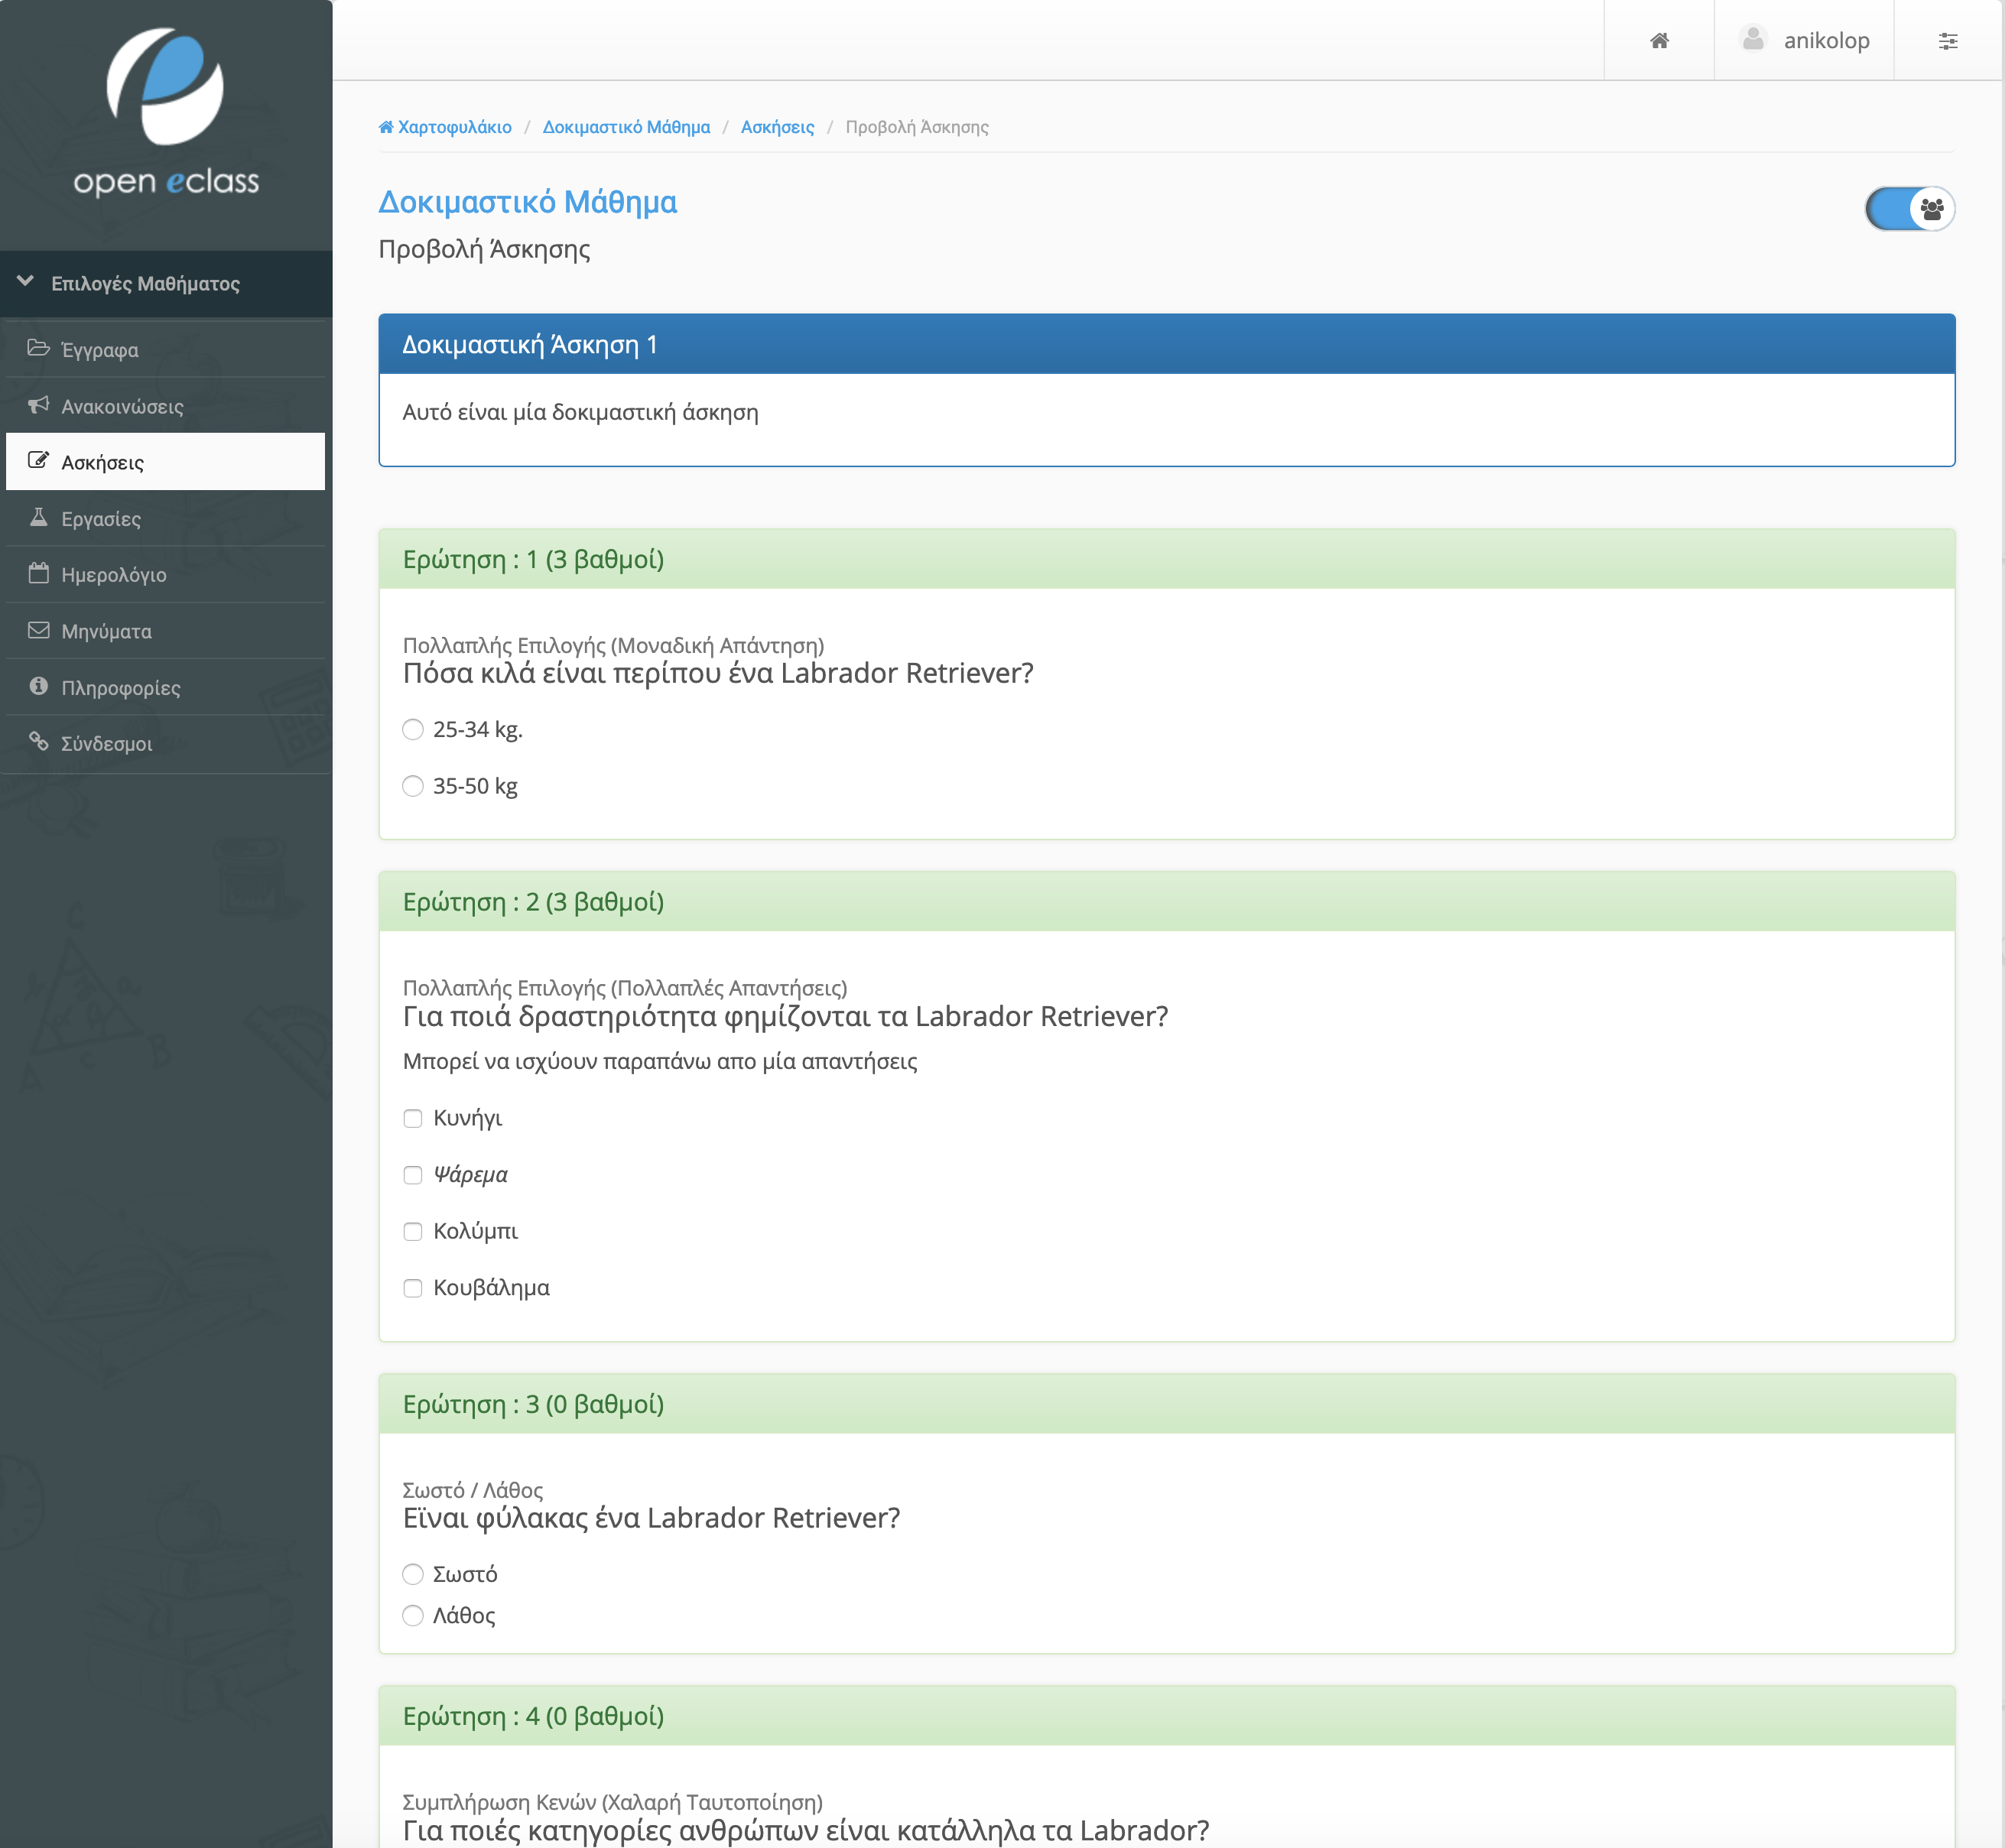Click the Έγγραφα folder icon
Image resolution: width=2005 pixels, height=1848 pixels.
(39, 348)
